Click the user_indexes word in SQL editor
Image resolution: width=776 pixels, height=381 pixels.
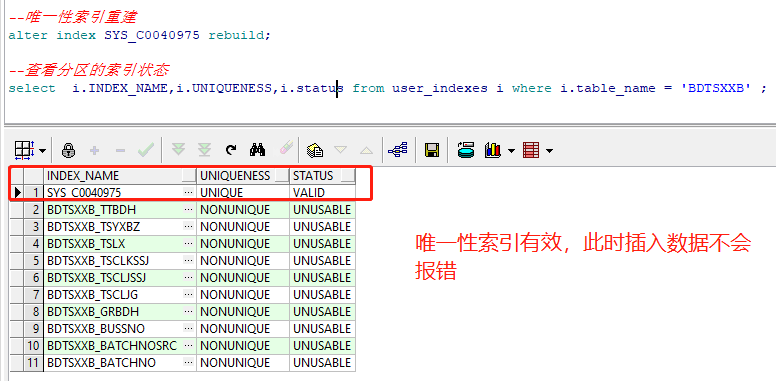(x=439, y=89)
